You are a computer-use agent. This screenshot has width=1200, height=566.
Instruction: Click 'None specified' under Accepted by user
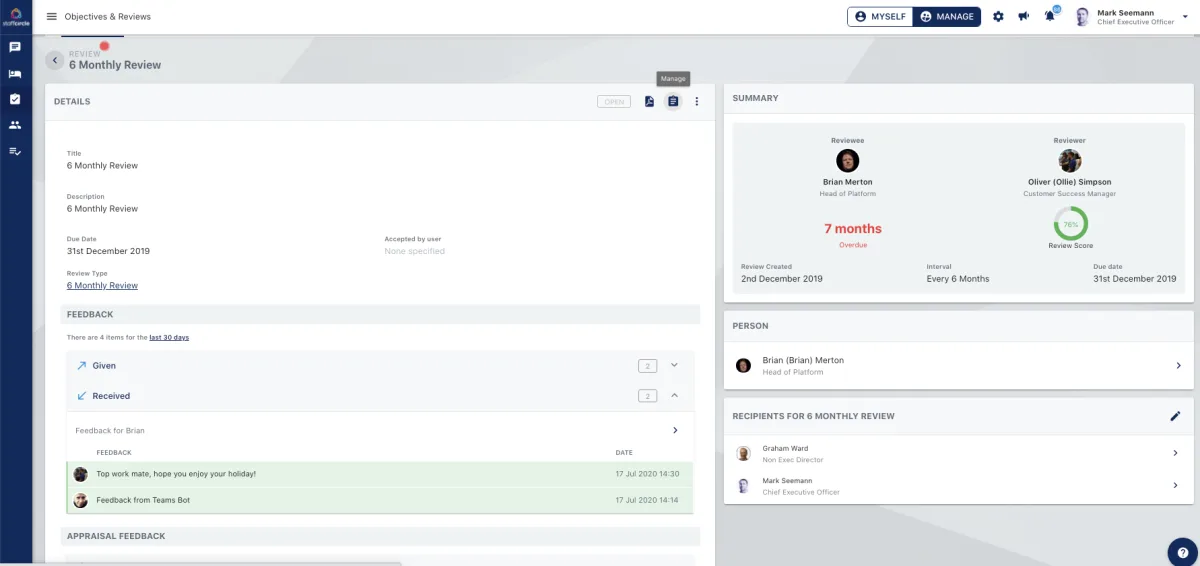pyautogui.click(x=414, y=251)
